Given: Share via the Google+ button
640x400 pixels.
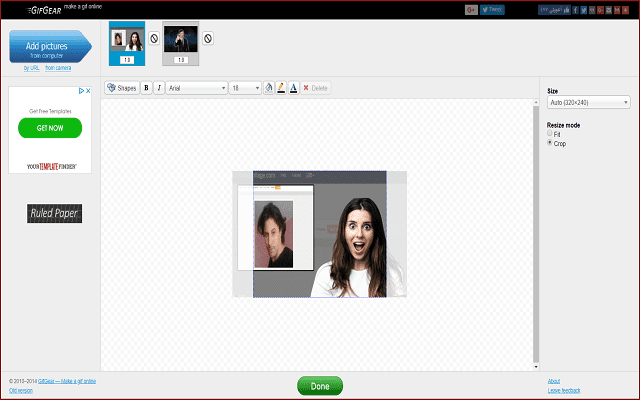Looking at the screenshot, I should coord(471,10).
